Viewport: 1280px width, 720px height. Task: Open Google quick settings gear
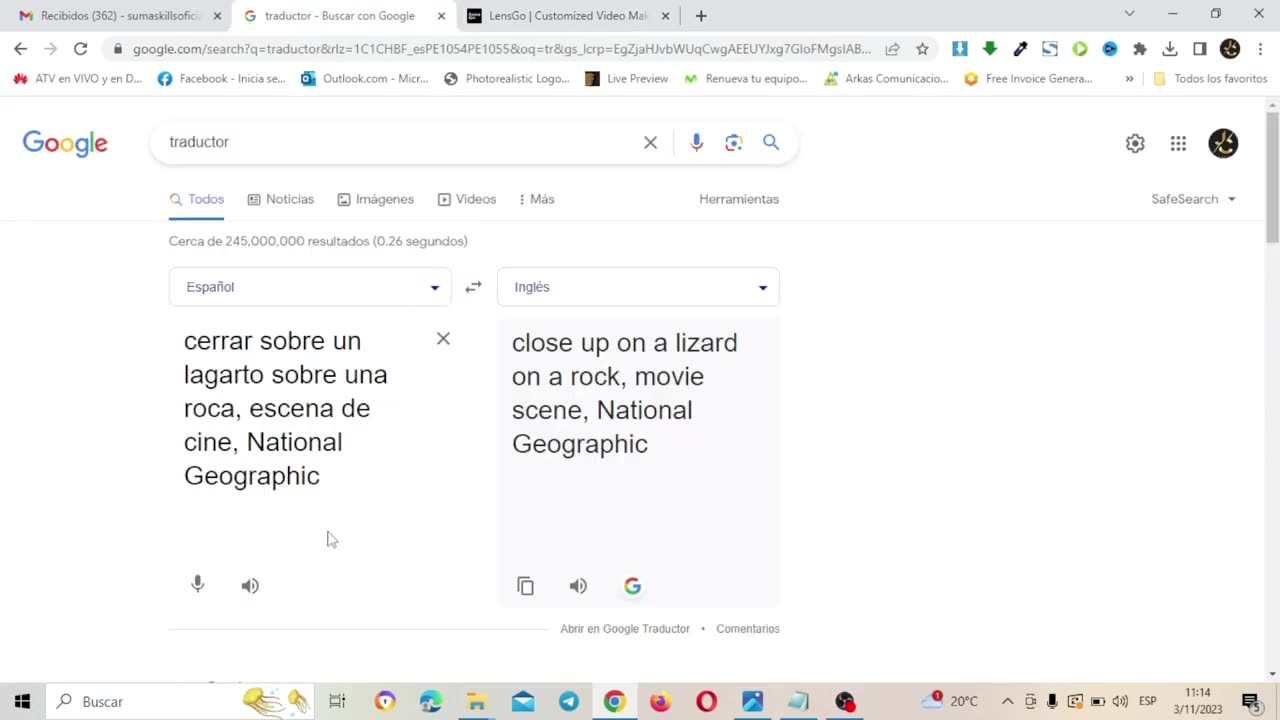click(1135, 143)
